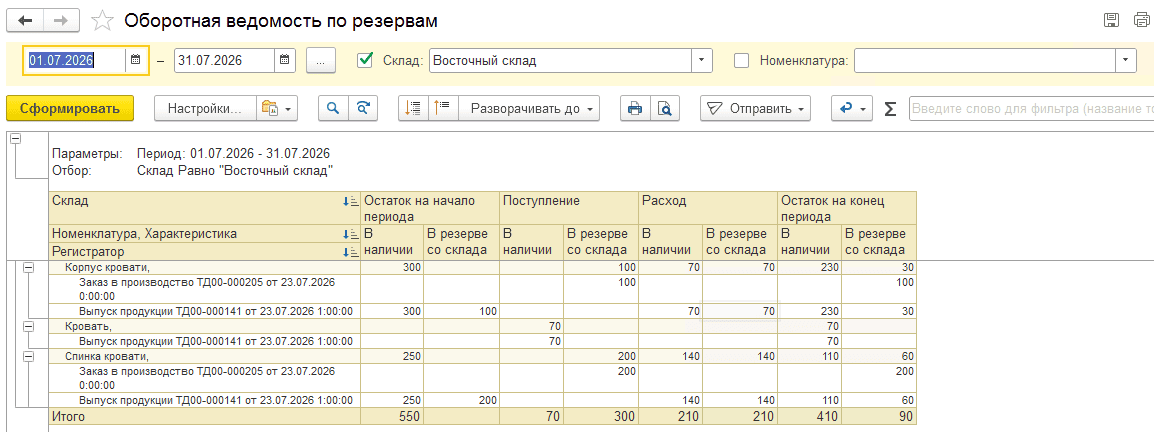Click sort icon in Склад header
This screenshot has height=432, width=1154.
coord(351,200)
